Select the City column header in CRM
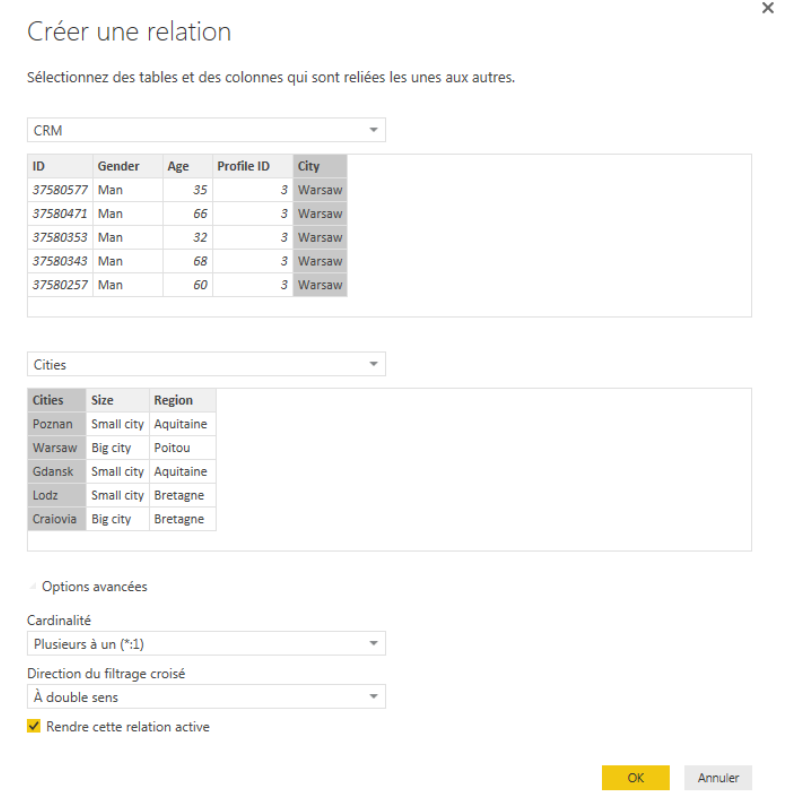The width and height of the screenshot is (797, 806). [319, 167]
